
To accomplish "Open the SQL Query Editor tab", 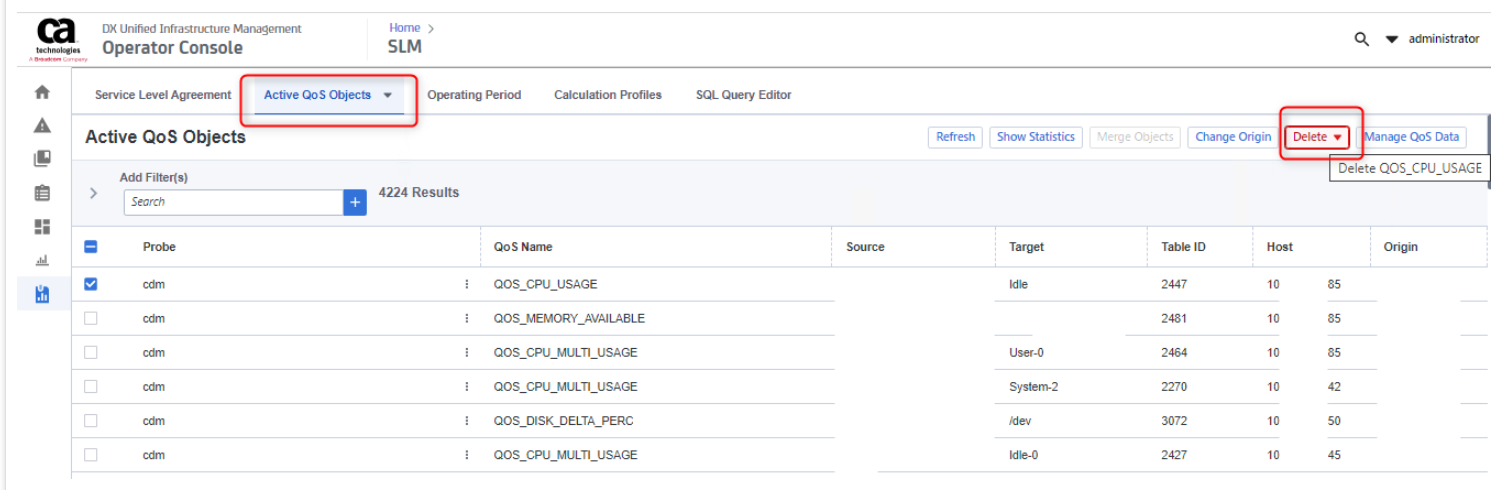I will coord(743,95).
